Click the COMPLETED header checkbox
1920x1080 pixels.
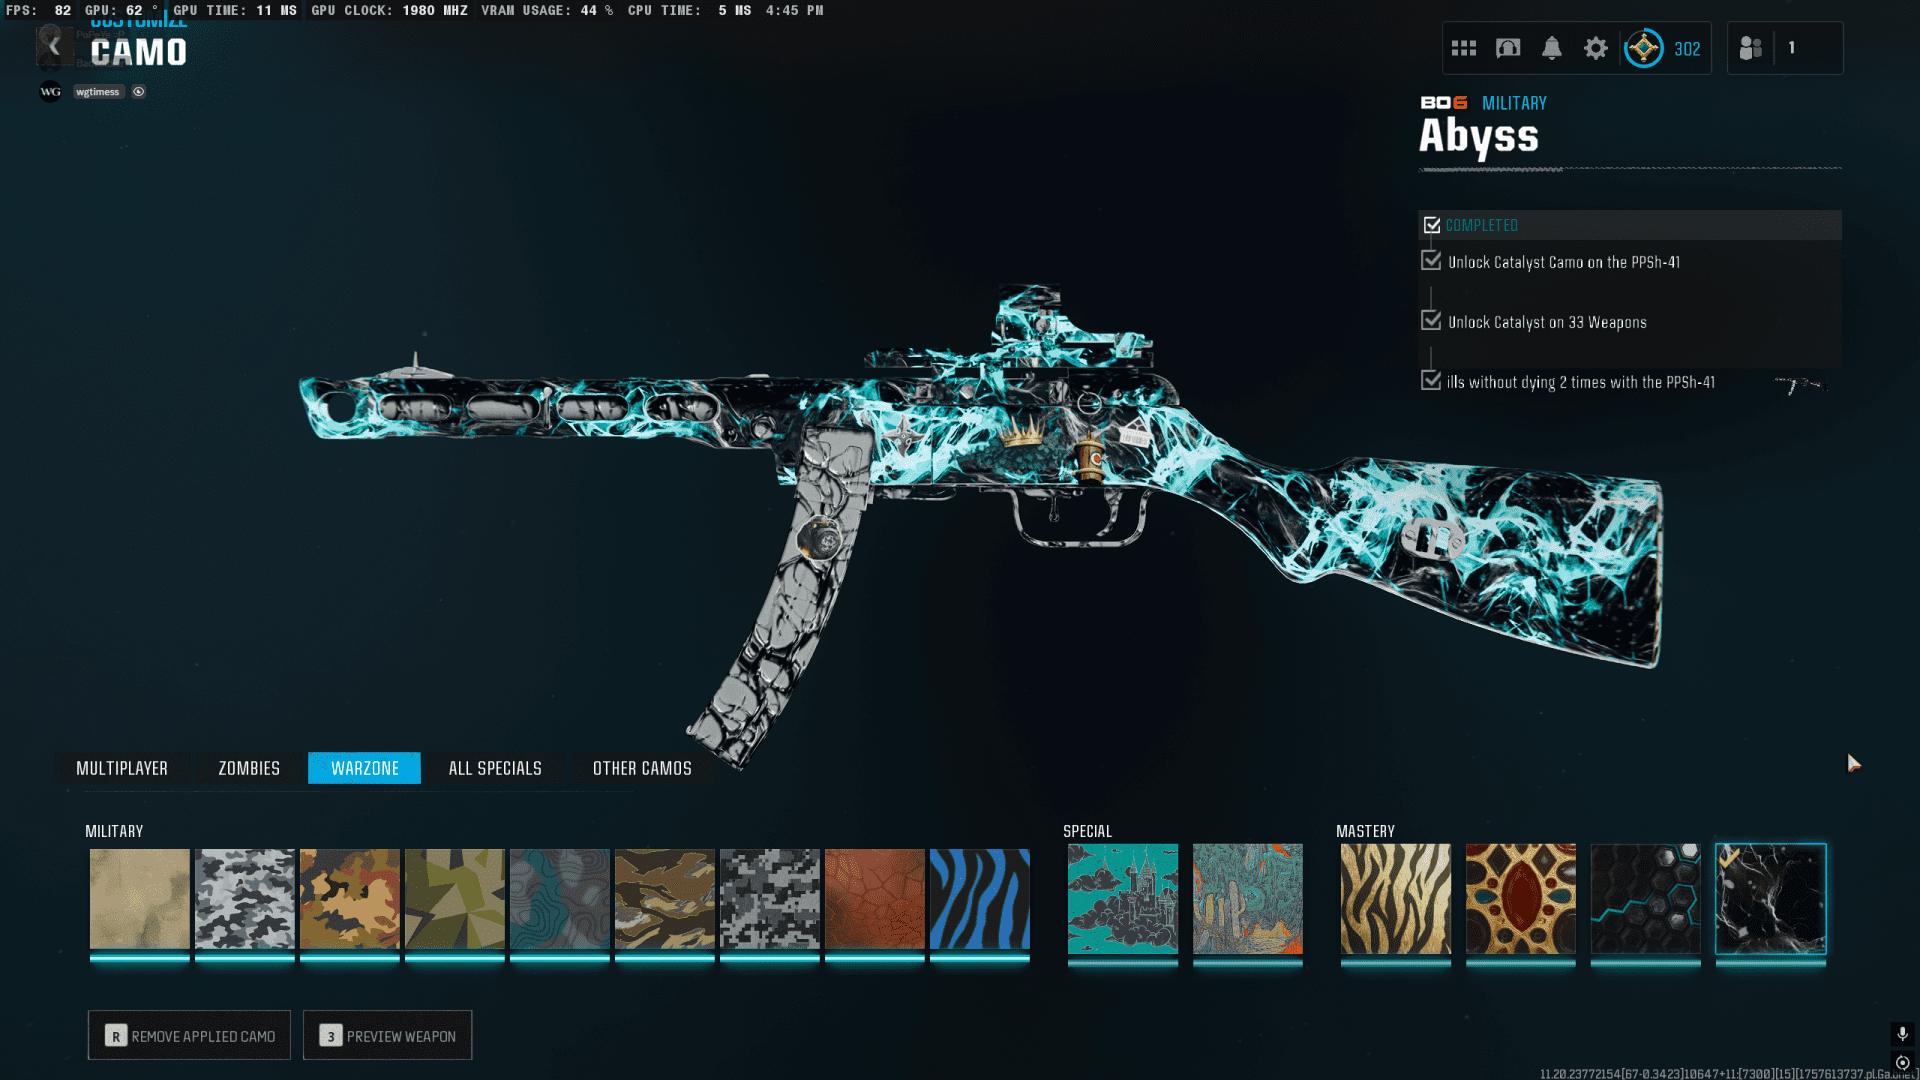pos(1432,225)
